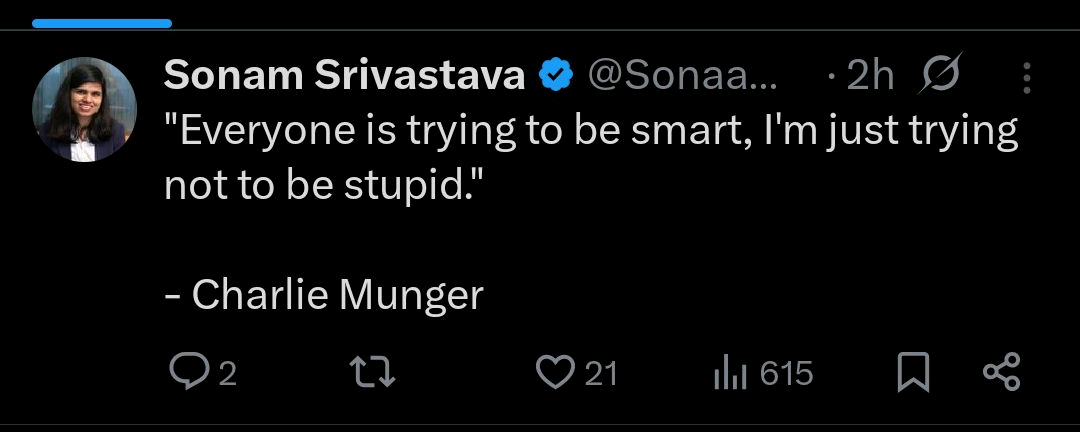Click the reply speech bubble icon
This screenshot has height=432, width=1080.
click(x=188, y=373)
